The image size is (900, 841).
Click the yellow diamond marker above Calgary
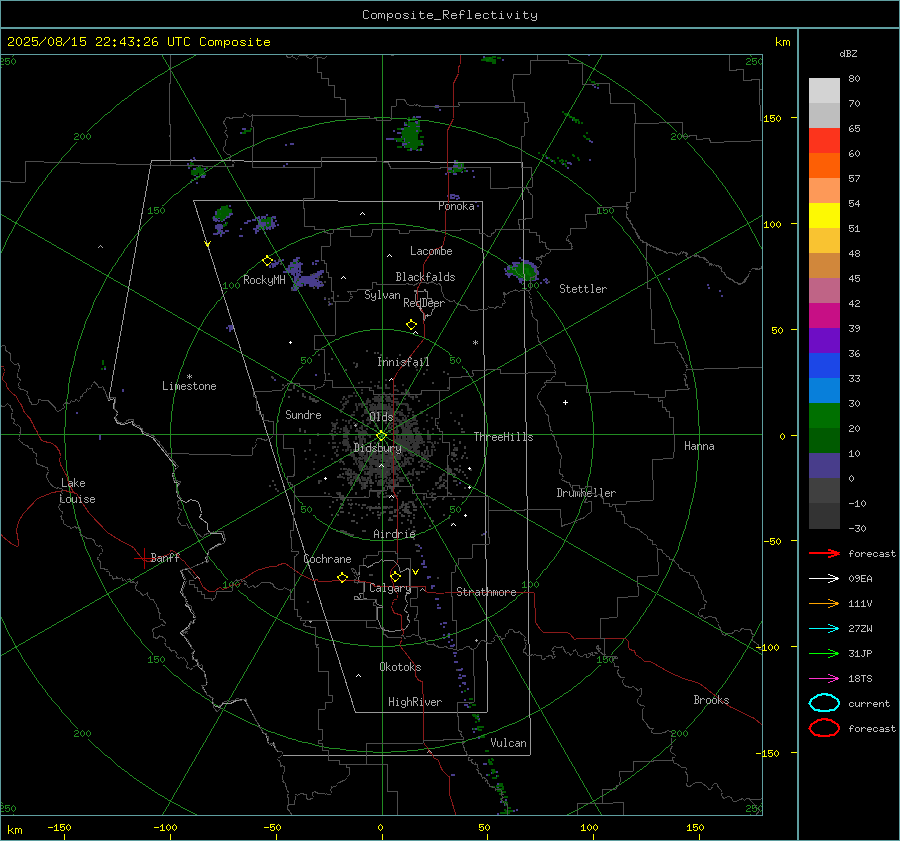395,576
